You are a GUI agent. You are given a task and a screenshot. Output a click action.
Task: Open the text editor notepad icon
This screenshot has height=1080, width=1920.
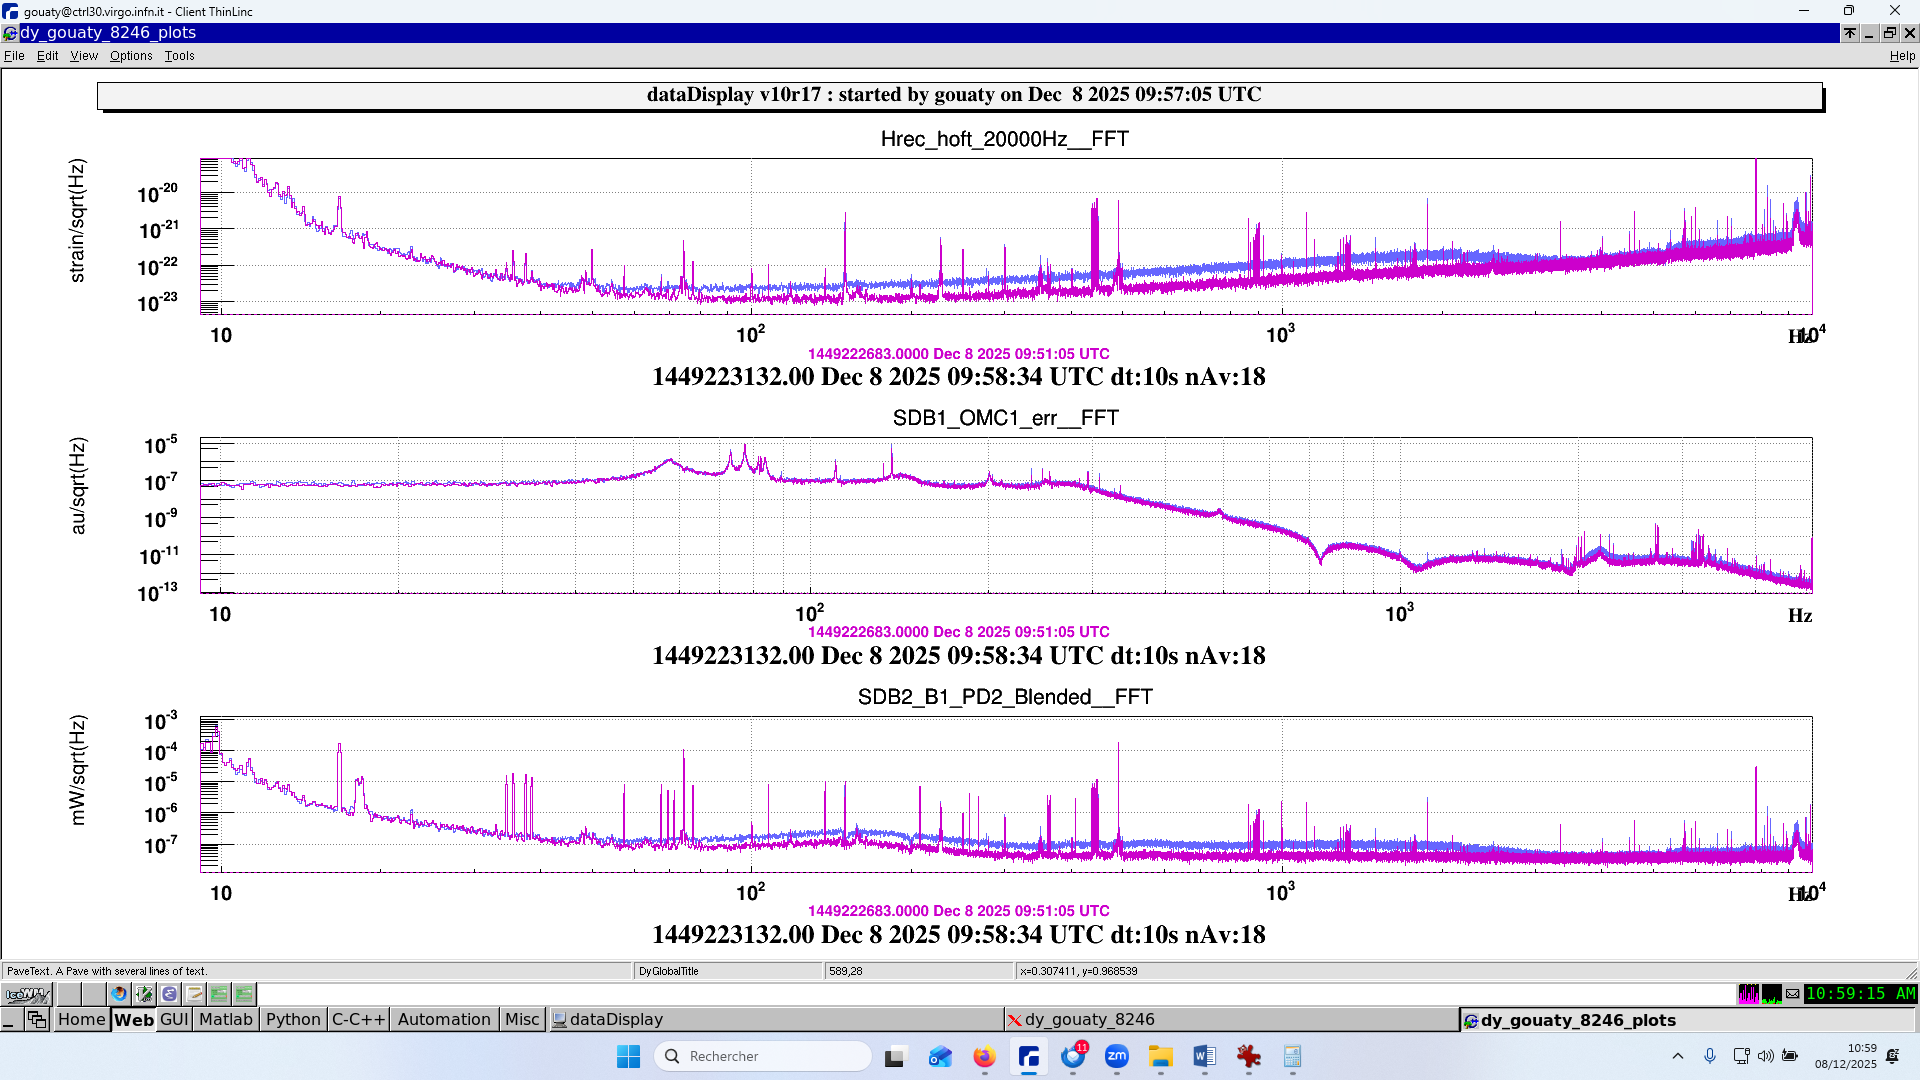(194, 994)
